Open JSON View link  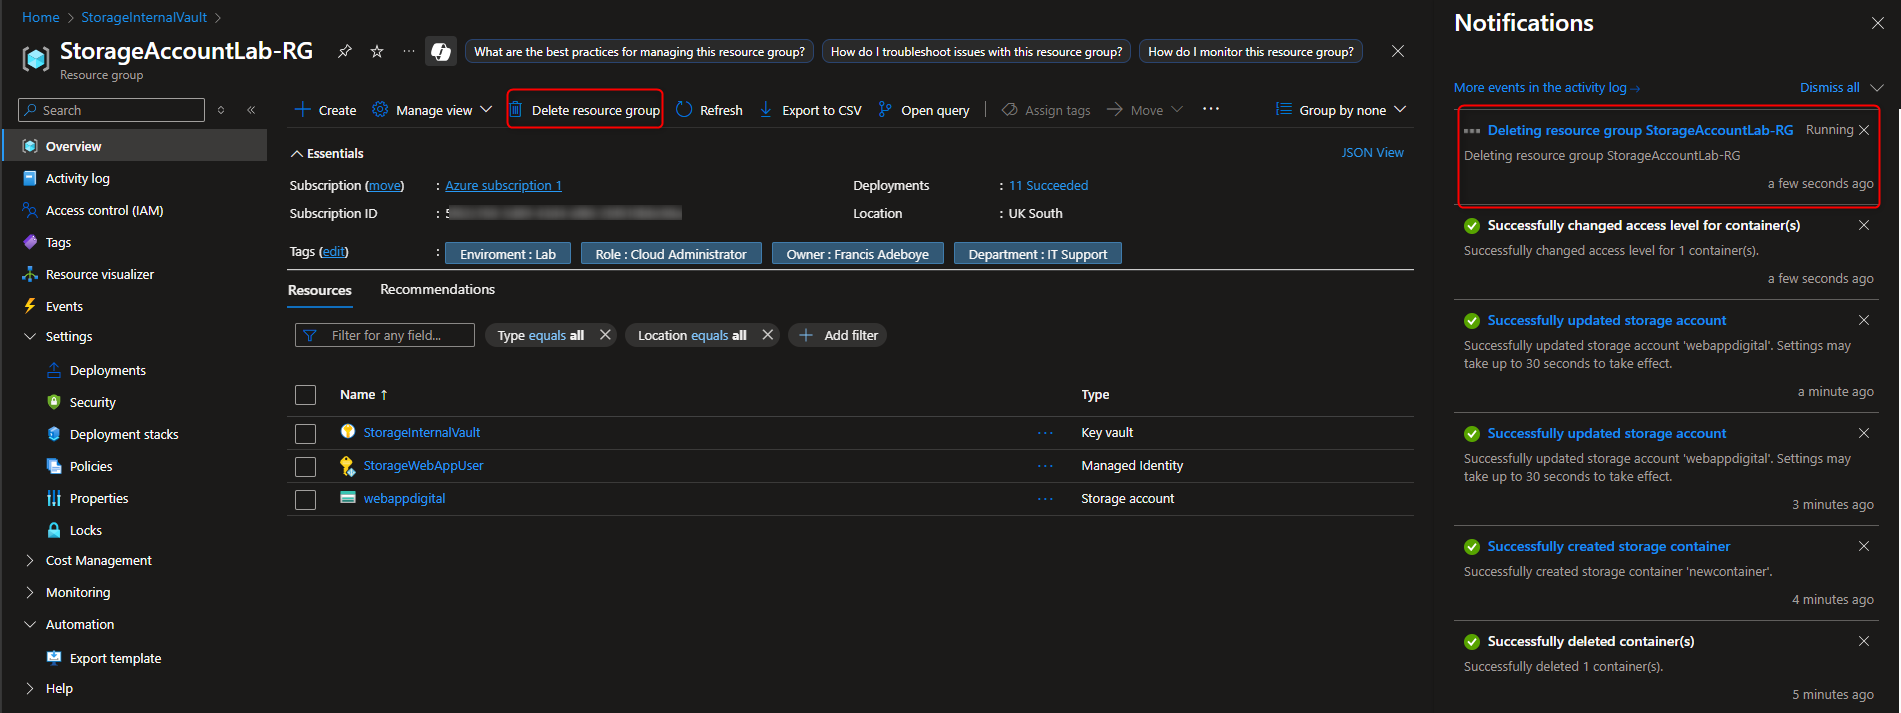coord(1372,152)
